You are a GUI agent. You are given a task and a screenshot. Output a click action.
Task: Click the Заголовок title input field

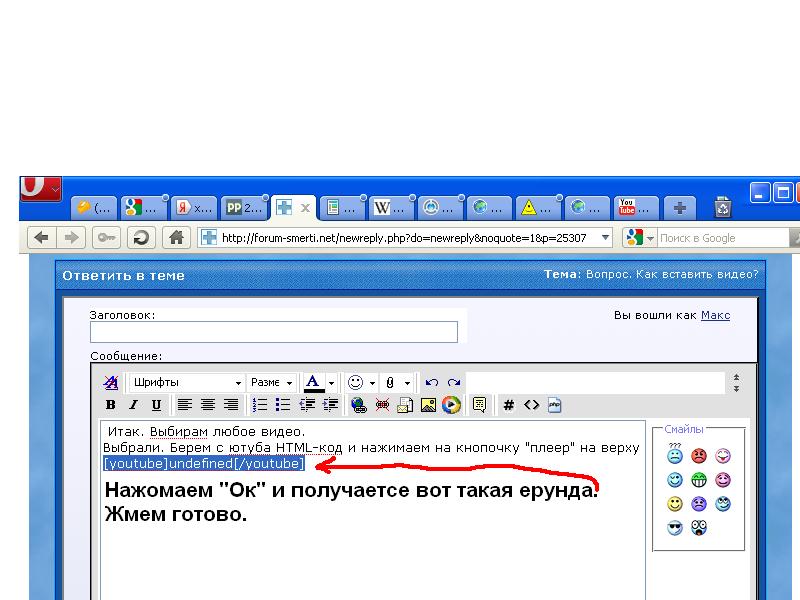273,332
